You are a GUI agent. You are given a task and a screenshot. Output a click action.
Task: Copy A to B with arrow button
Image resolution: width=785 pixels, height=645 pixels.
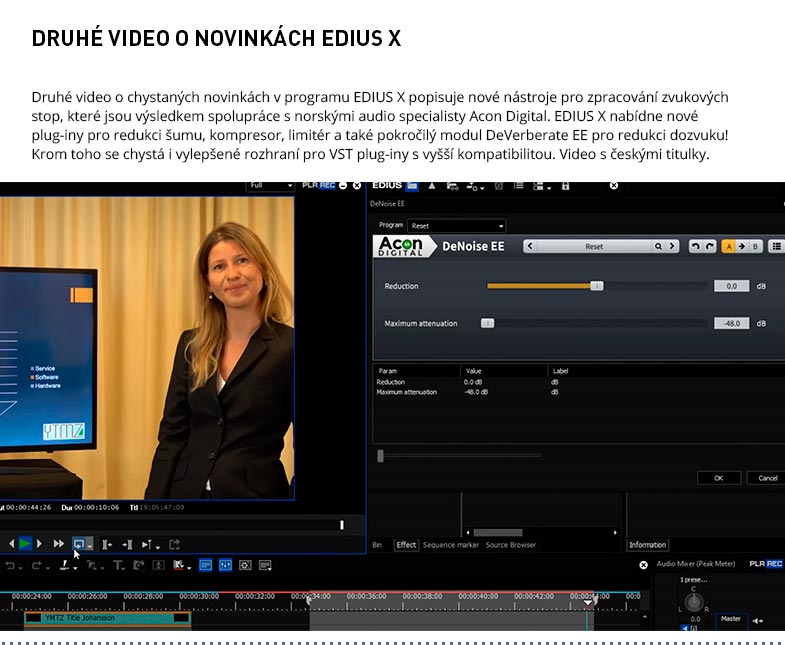point(742,246)
